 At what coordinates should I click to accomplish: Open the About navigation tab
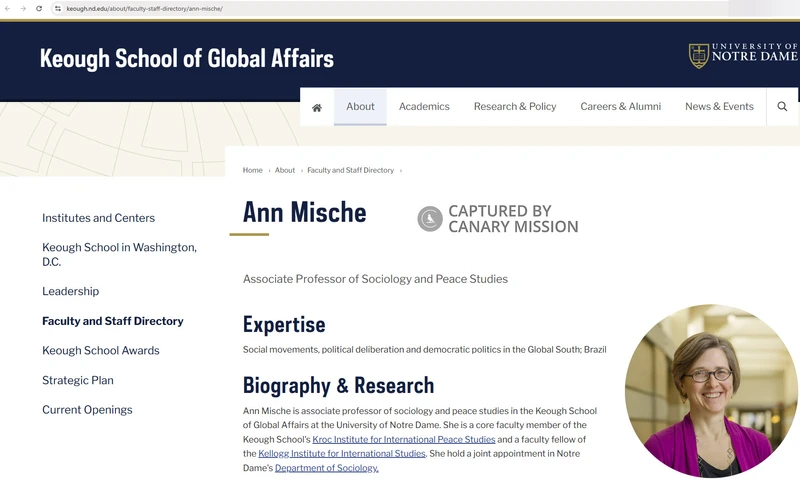360,107
